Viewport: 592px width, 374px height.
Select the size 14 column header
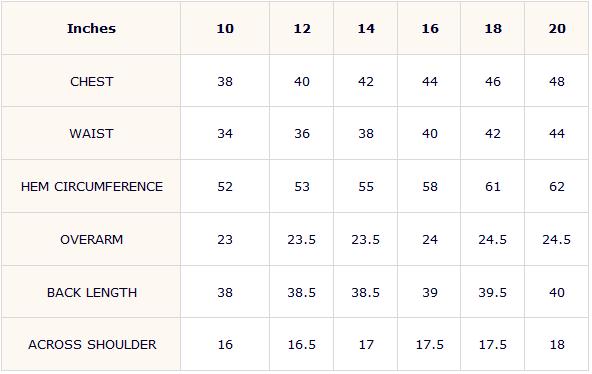point(366,29)
